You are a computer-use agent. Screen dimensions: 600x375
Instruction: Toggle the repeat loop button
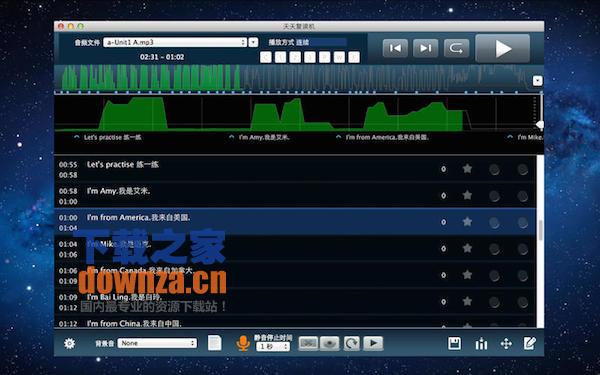[x=456, y=48]
